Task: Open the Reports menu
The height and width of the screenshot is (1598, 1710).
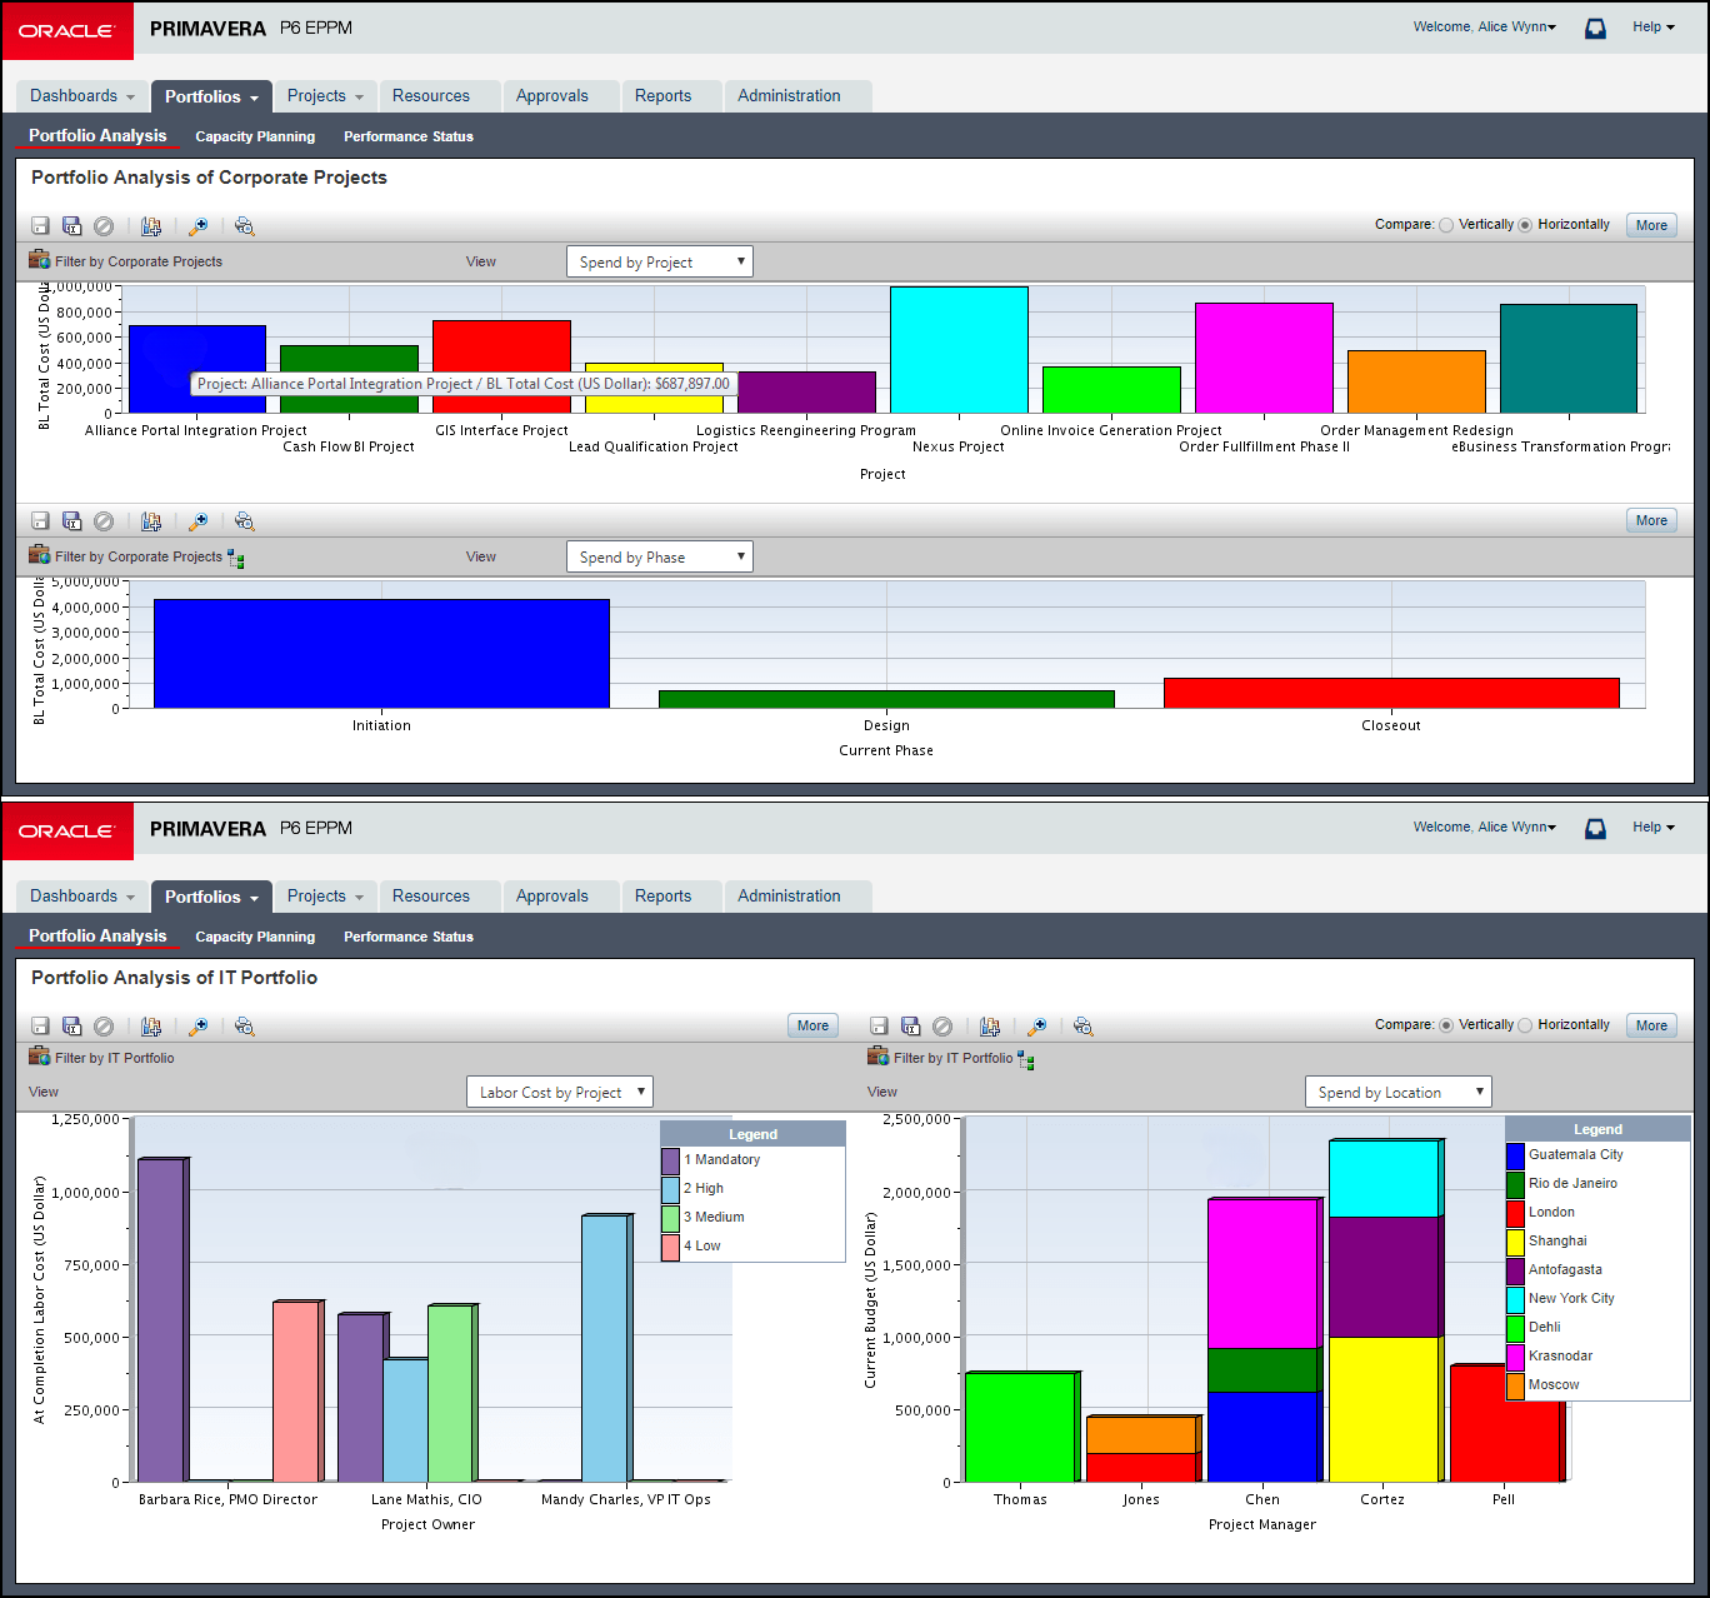Action: coord(663,95)
